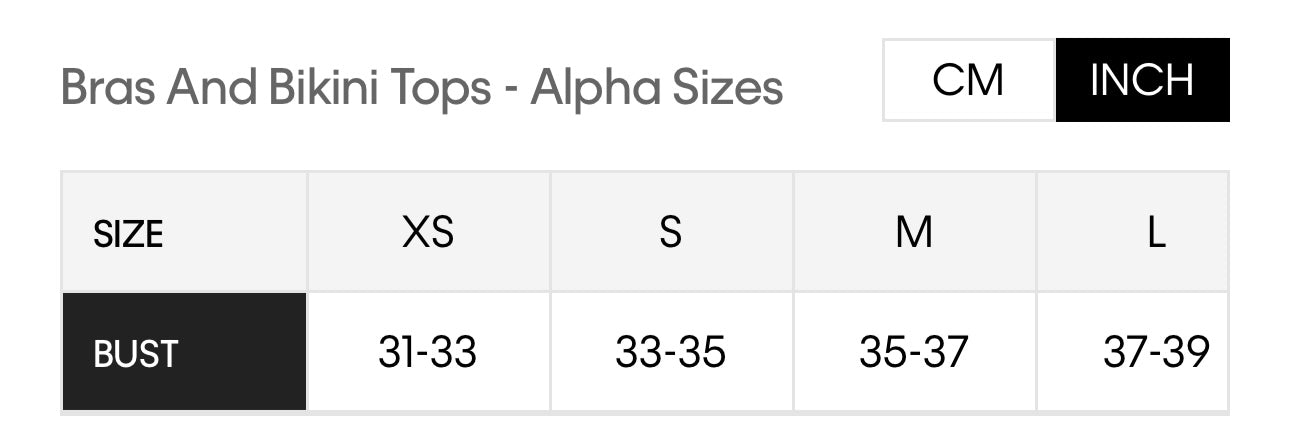Click the word Sizes in the heading
Viewport: 1290px width, 448px height.
pos(726,88)
